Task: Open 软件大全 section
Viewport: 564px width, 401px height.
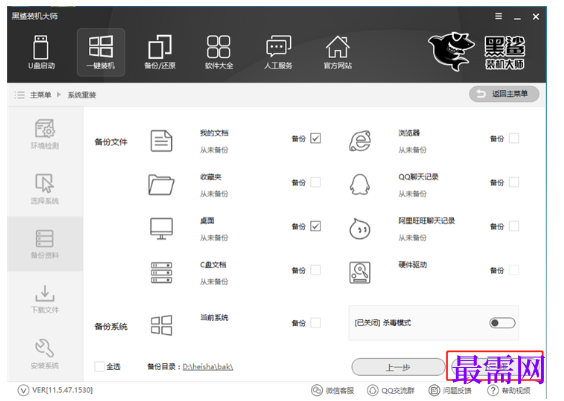Action: point(219,52)
